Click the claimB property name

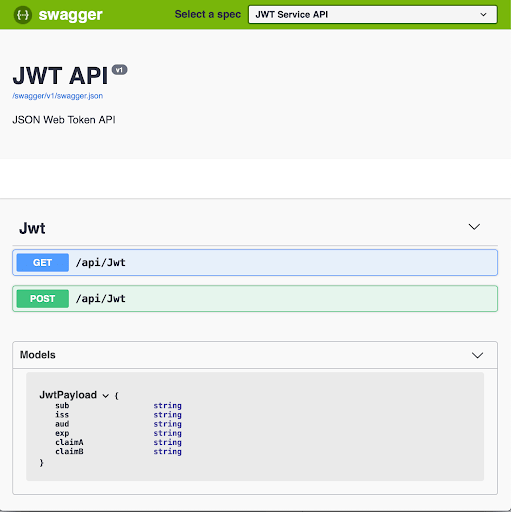69,452
